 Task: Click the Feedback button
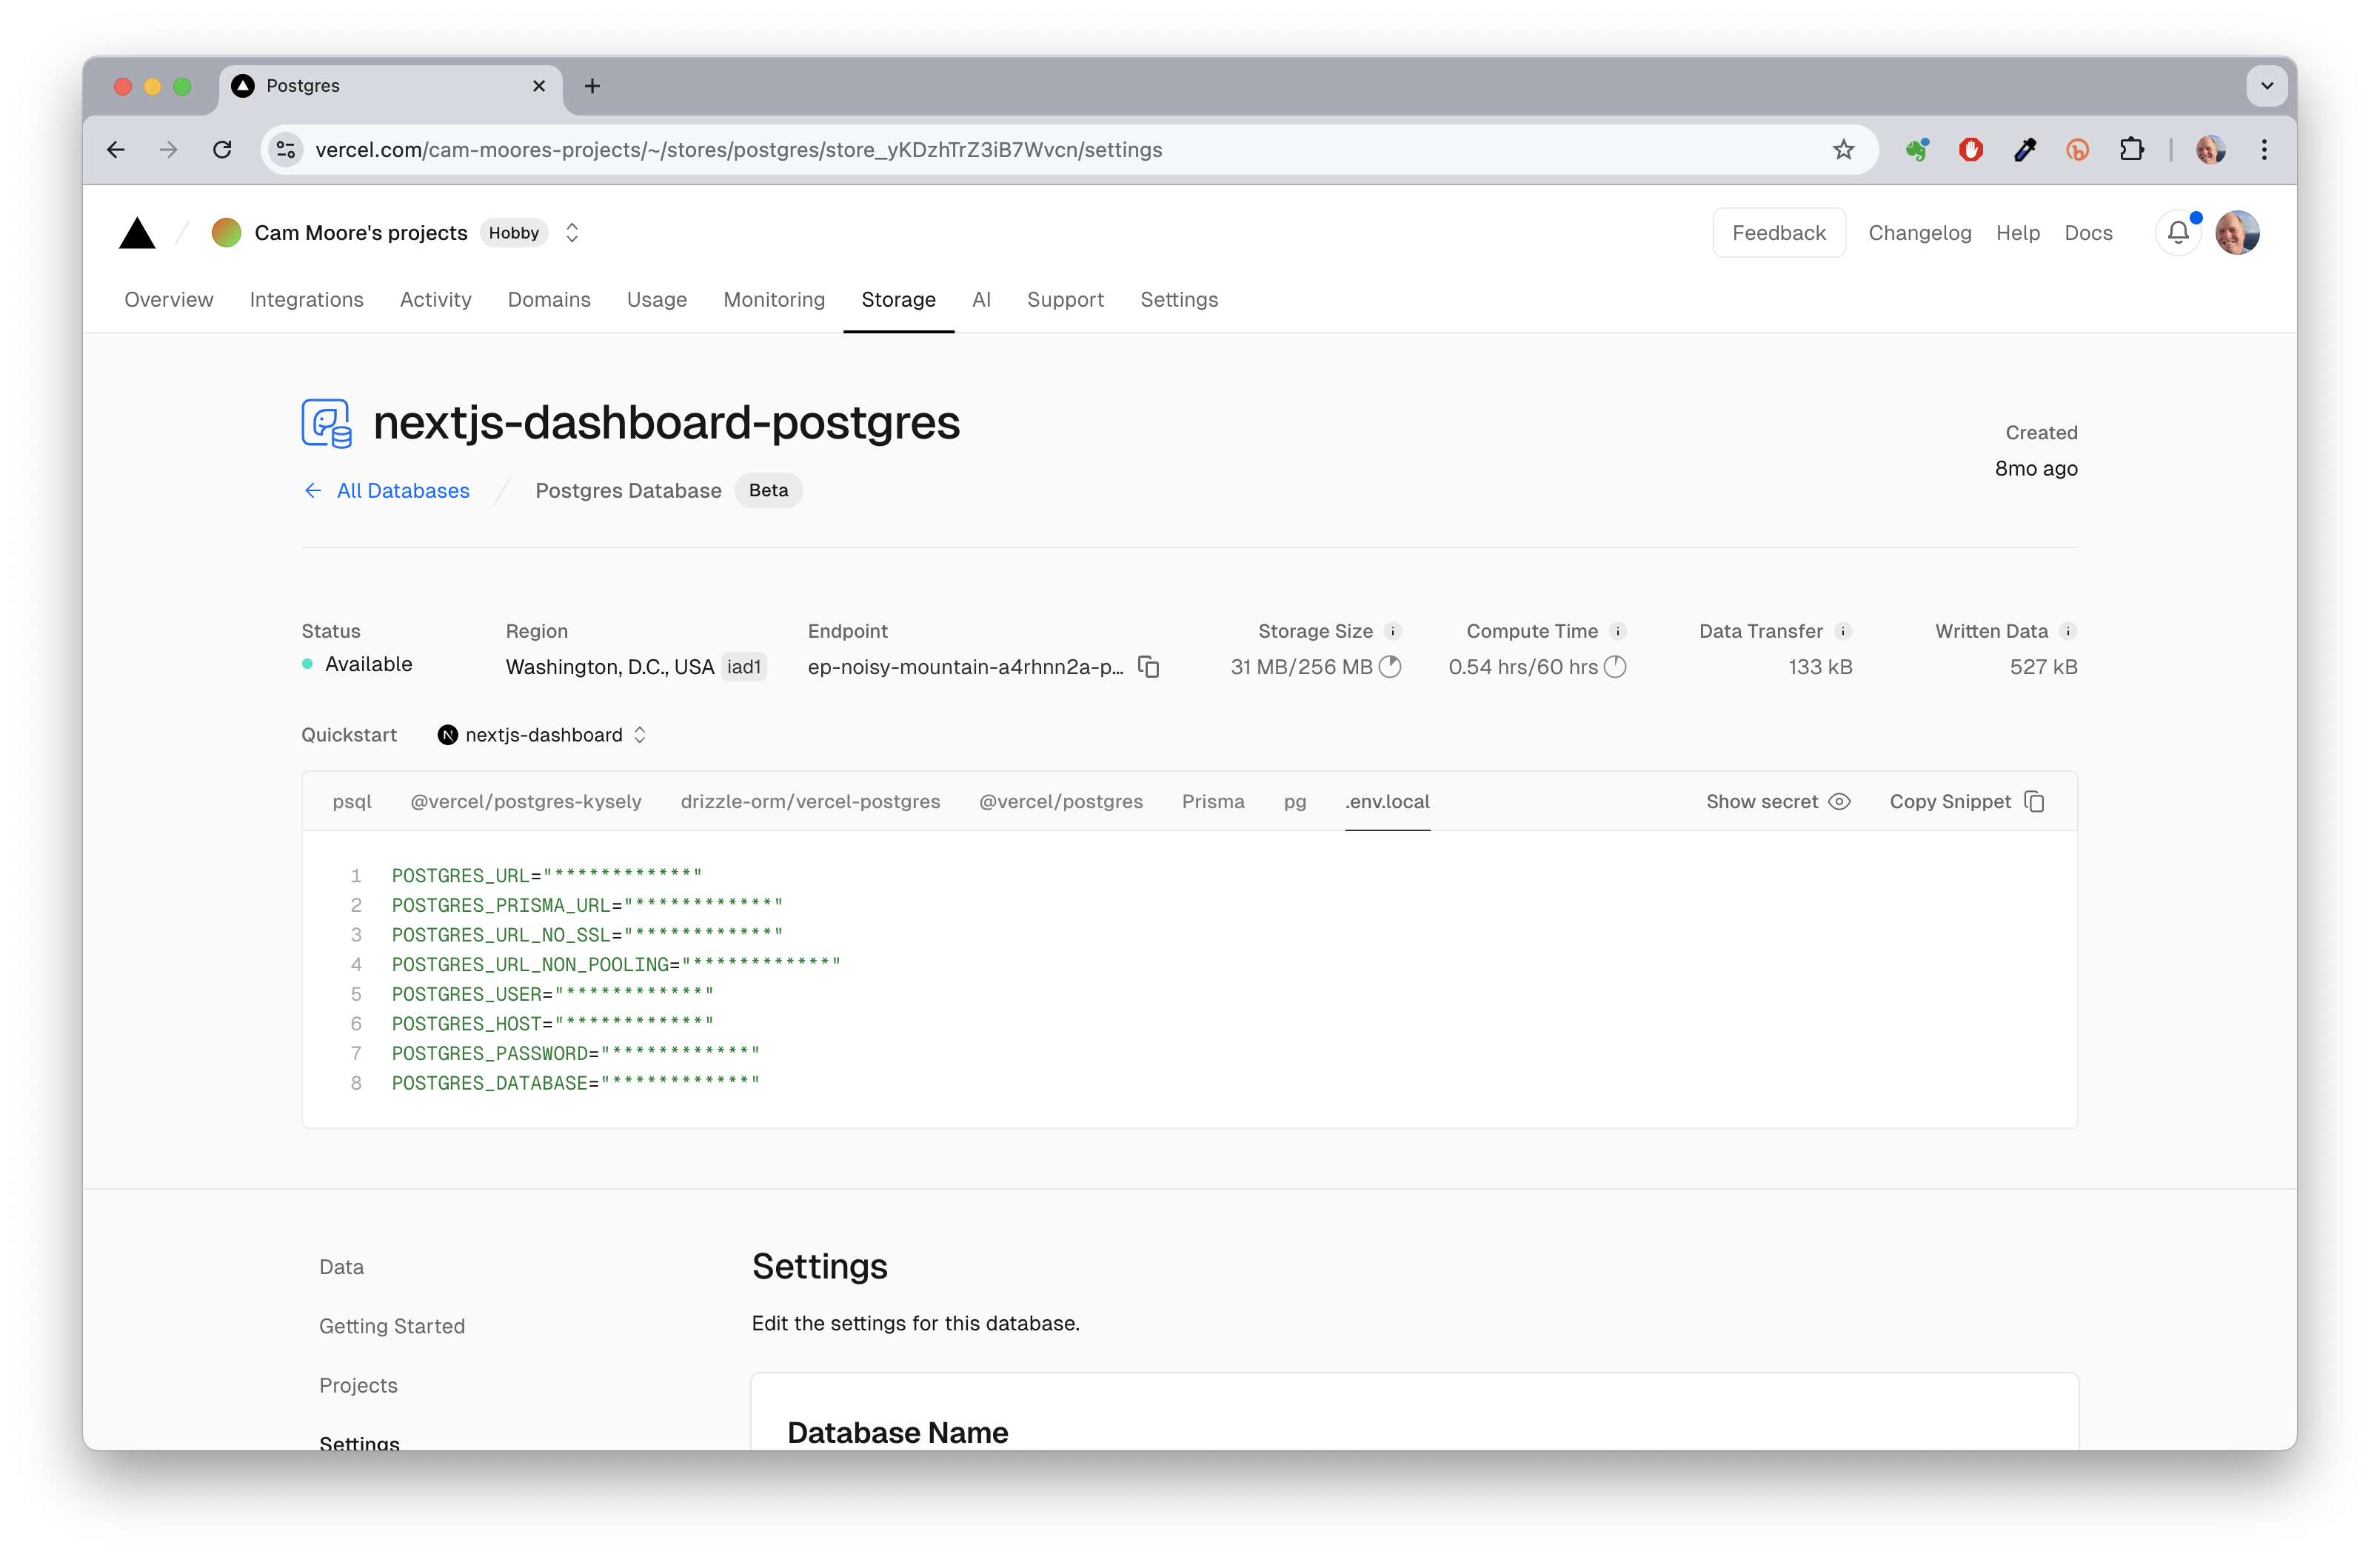pyautogui.click(x=1778, y=233)
